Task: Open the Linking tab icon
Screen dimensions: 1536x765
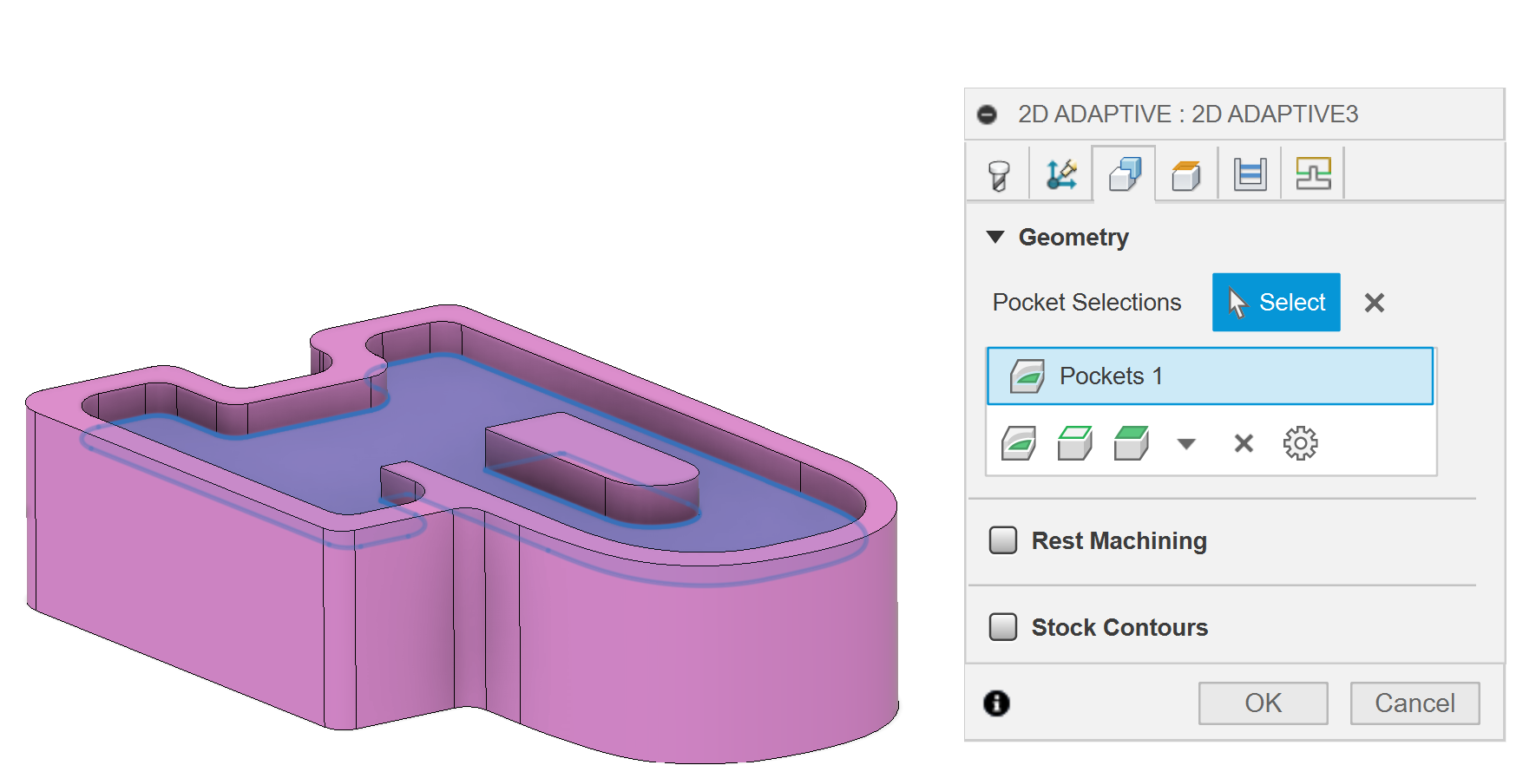Action: pyautogui.click(x=1312, y=172)
